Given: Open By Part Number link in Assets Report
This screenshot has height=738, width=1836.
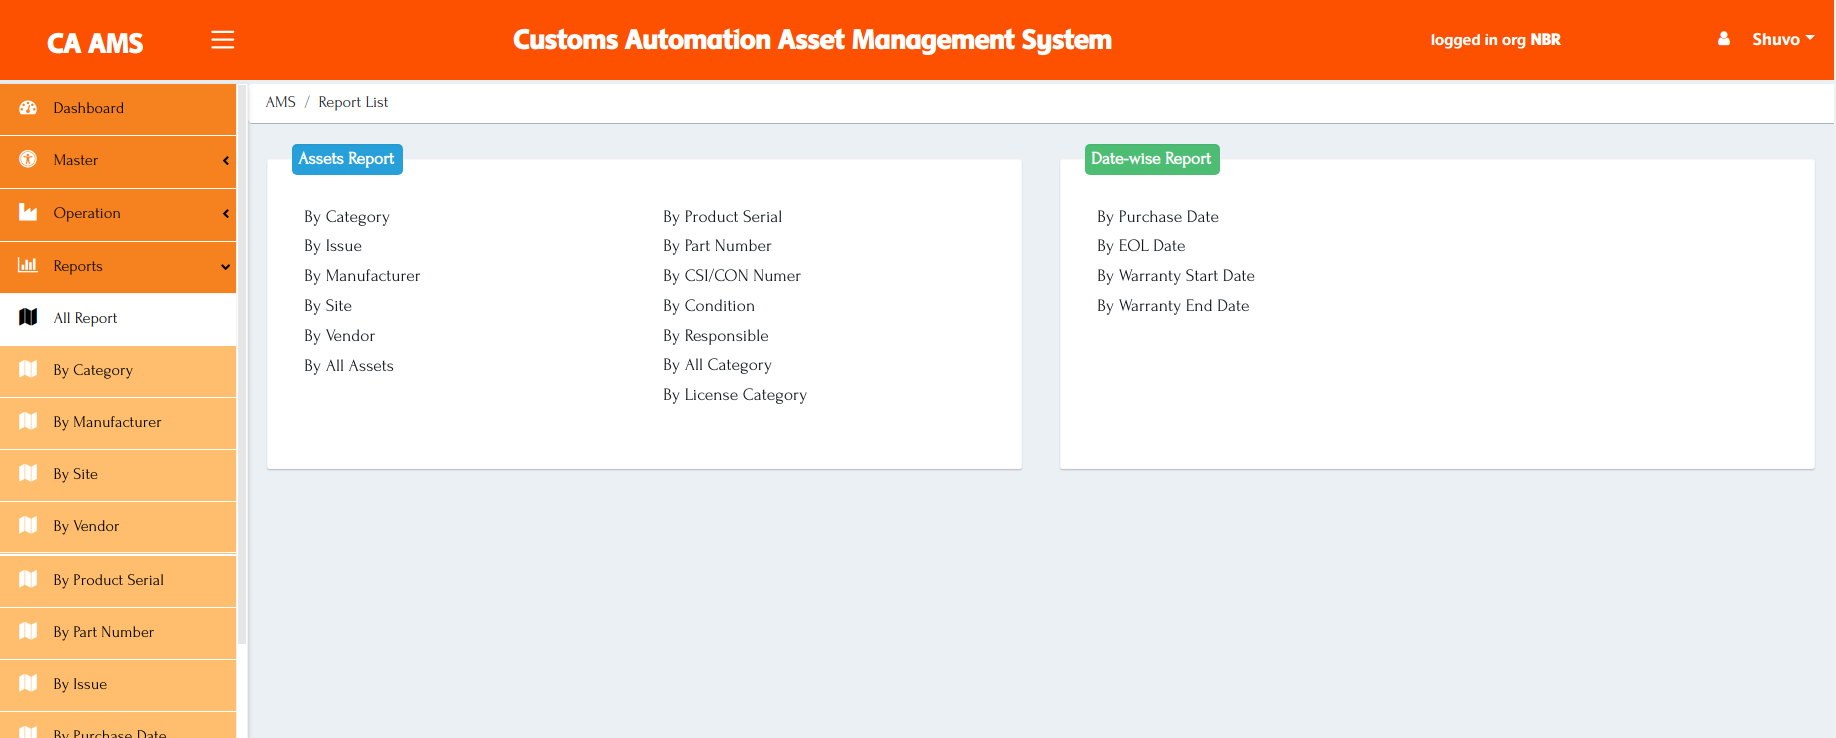Looking at the screenshot, I should (x=717, y=246).
